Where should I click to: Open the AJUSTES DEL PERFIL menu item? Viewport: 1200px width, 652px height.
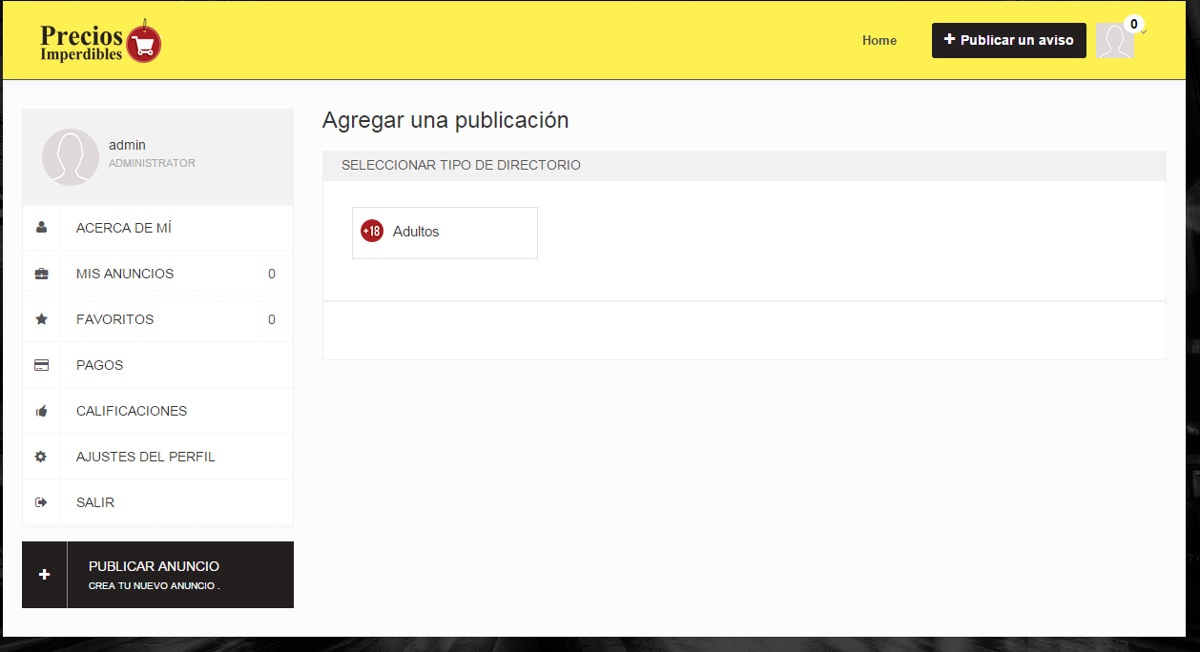pyautogui.click(x=158, y=457)
